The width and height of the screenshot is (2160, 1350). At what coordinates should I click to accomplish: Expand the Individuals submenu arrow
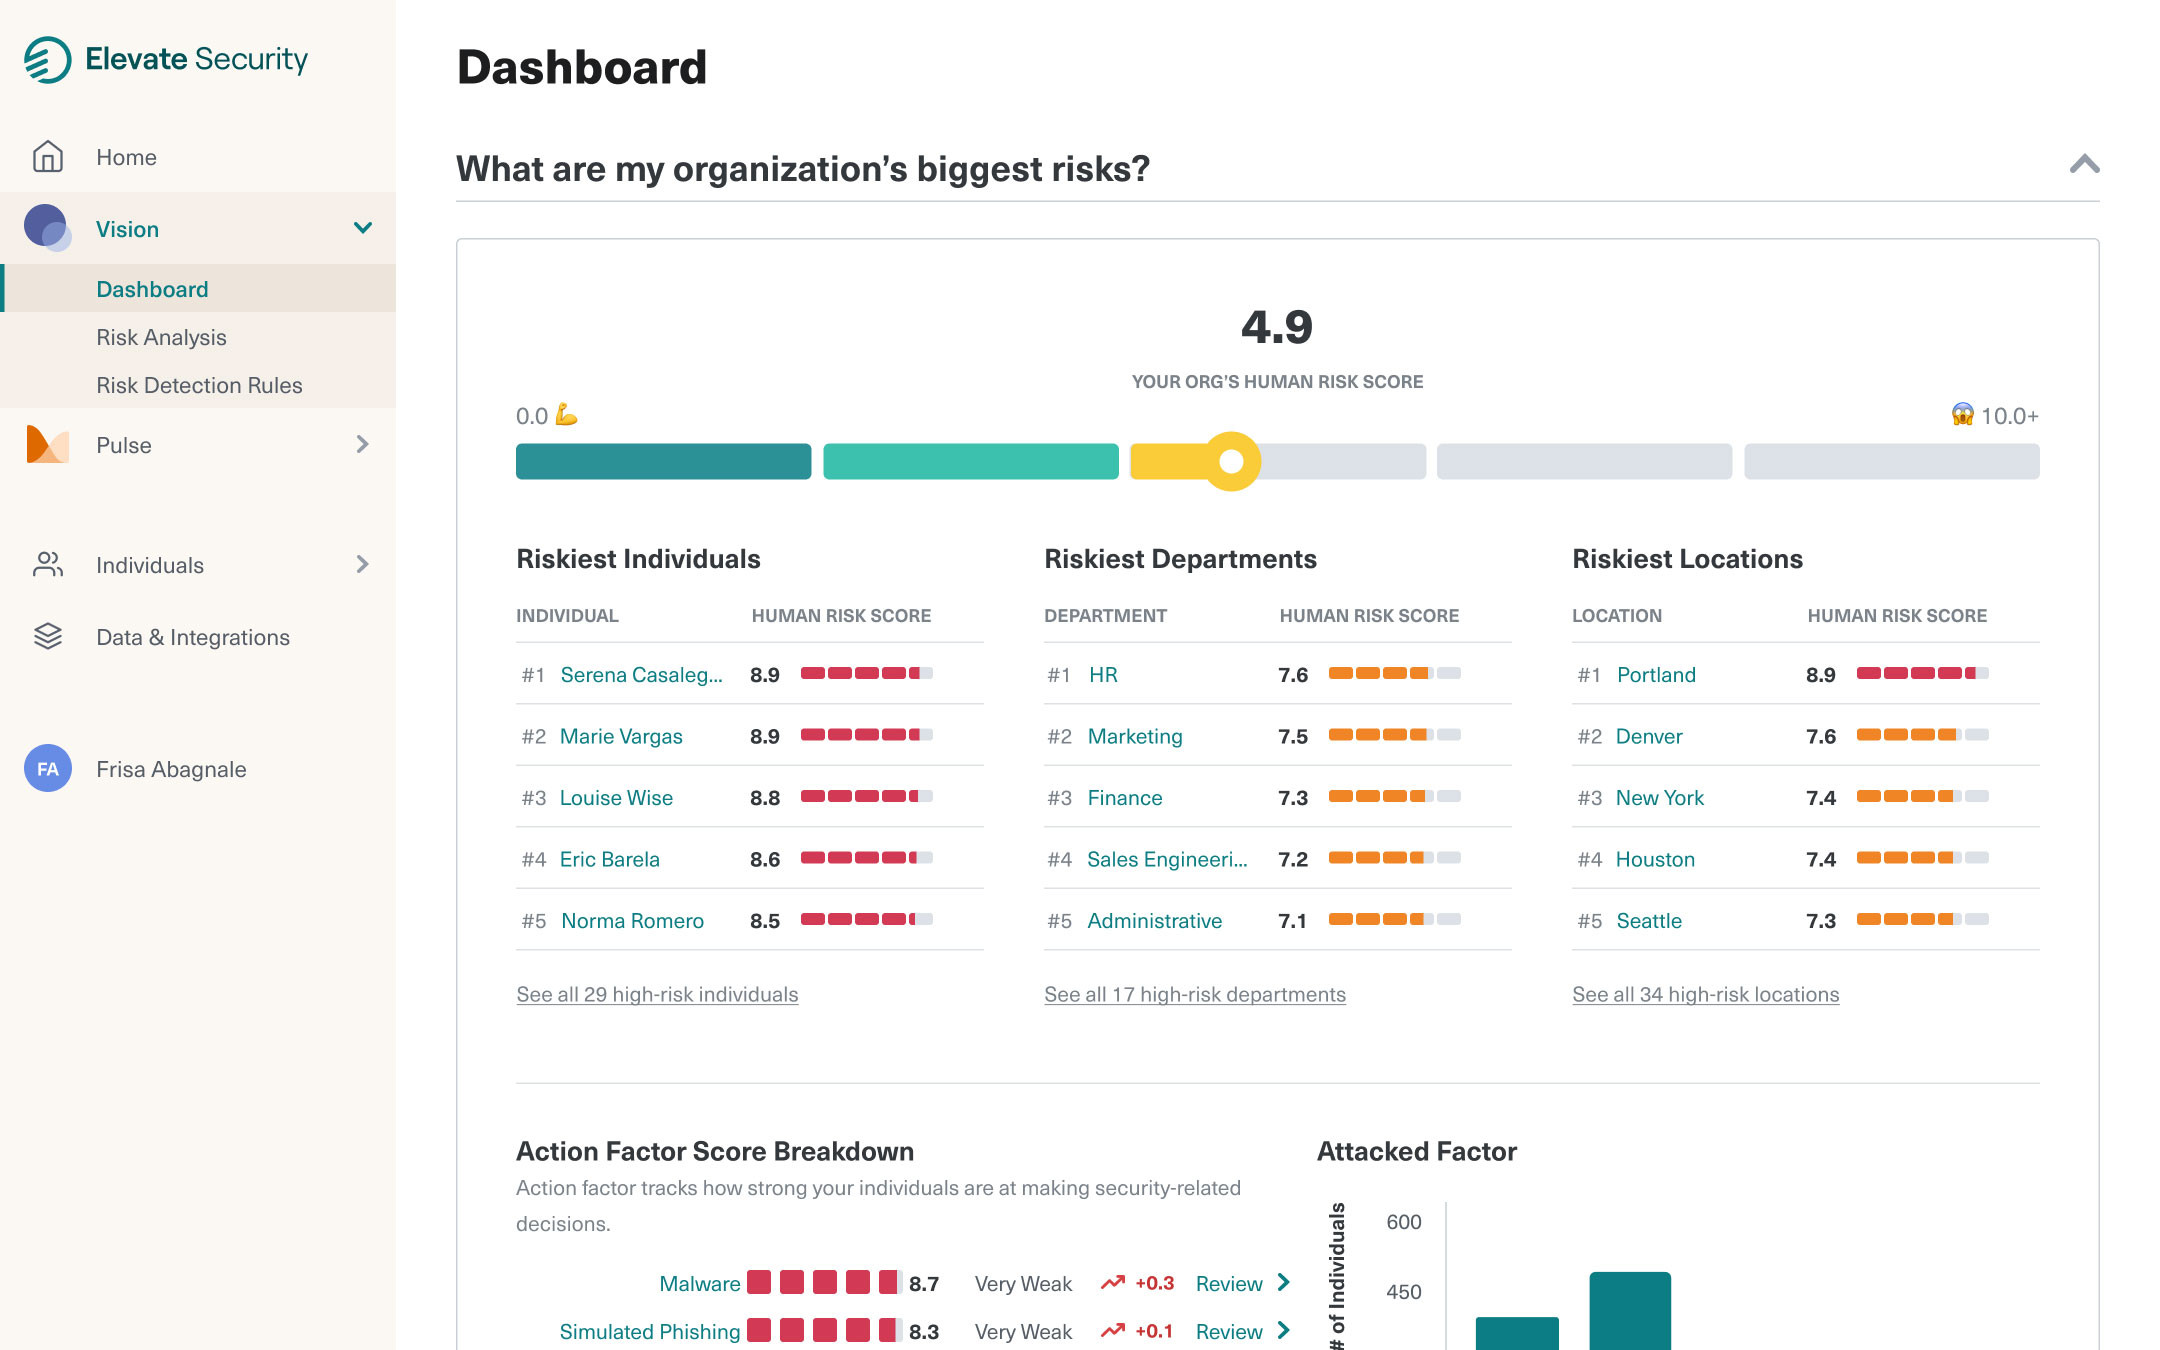(363, 565)
